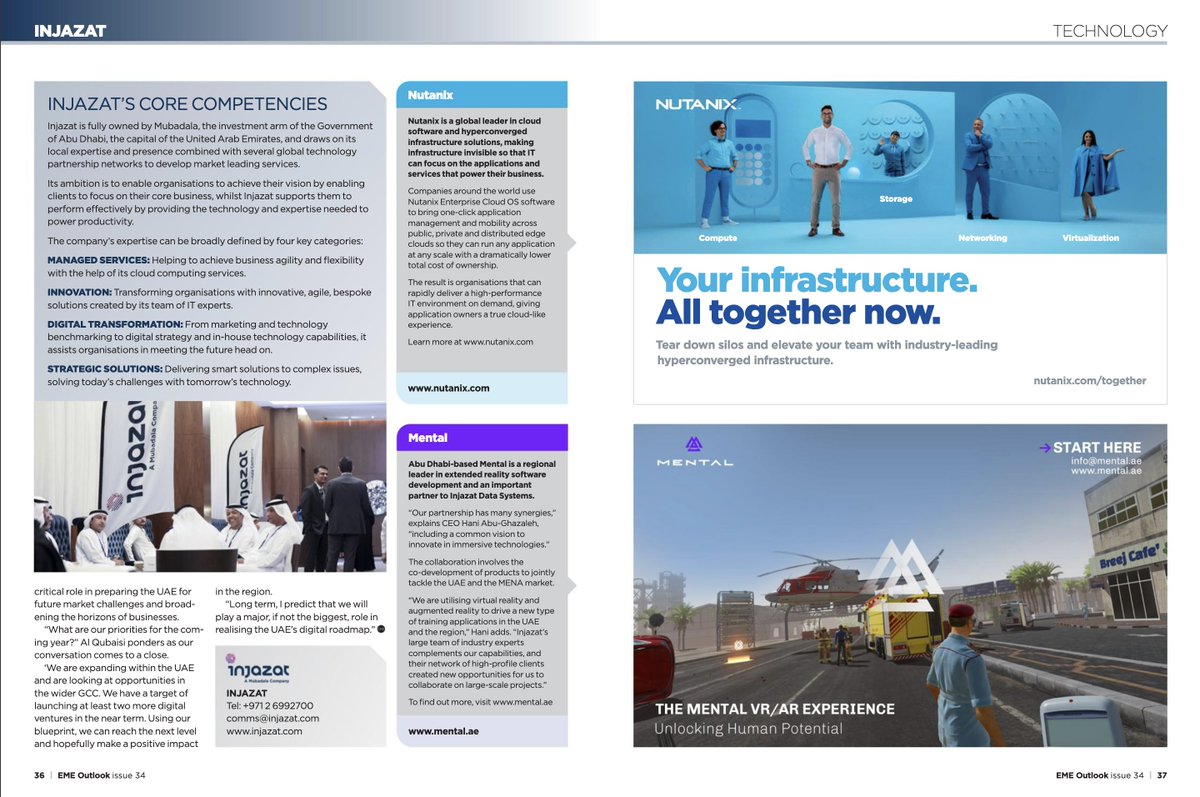Click the purple Mental section header
1200x797 pixels.
point(482,438)
